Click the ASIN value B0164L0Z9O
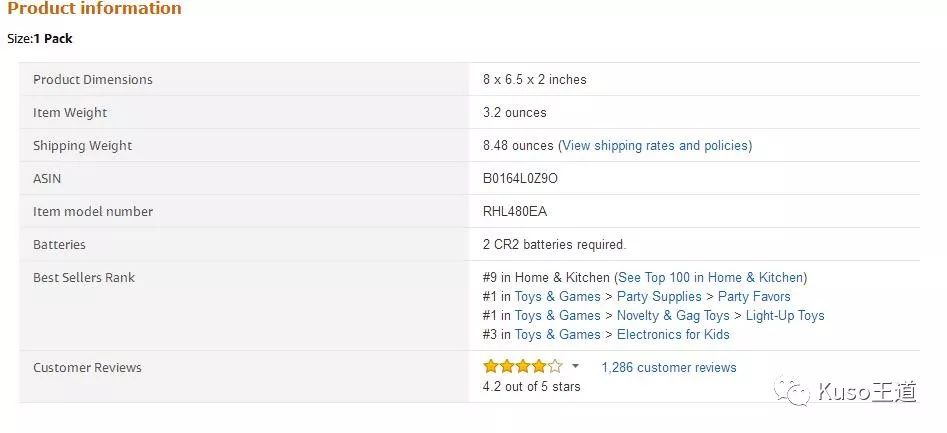The image size is (947, 433). point(520,178)
